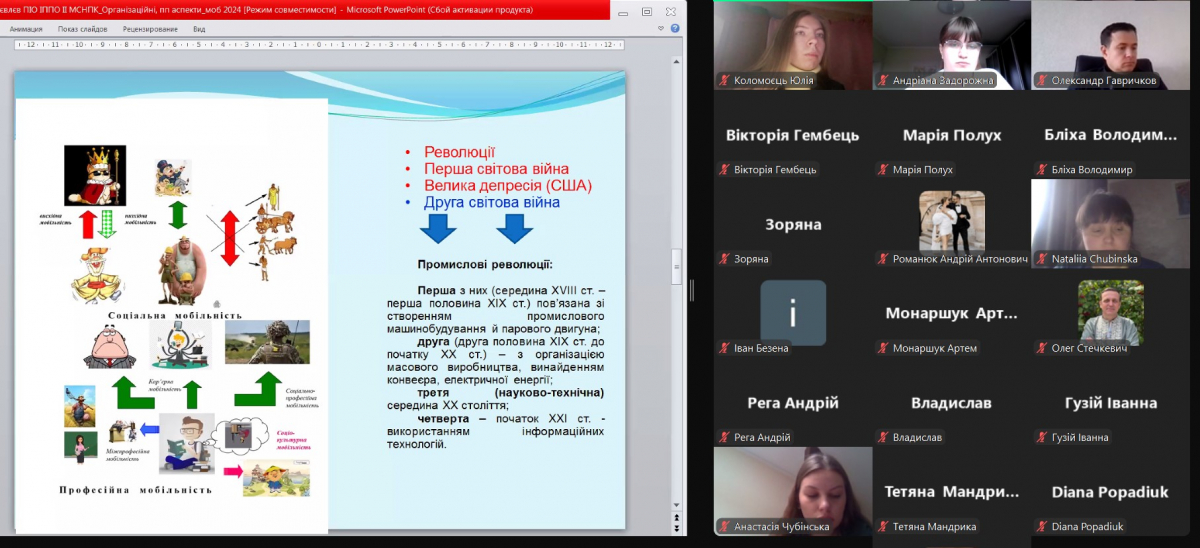
Task: Click the divider handle between slide and gallery
Action: coord(691,291)
